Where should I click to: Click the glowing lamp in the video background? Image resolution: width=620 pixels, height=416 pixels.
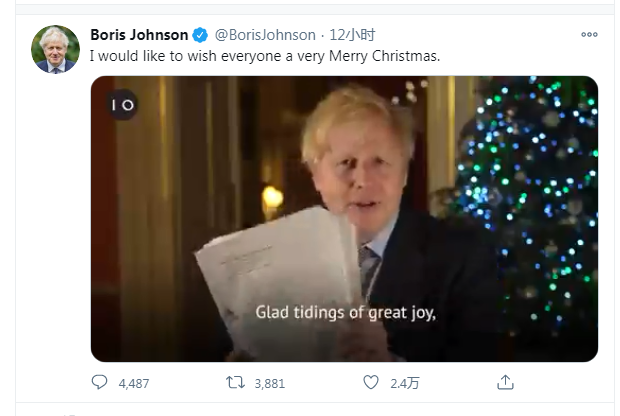272,197
